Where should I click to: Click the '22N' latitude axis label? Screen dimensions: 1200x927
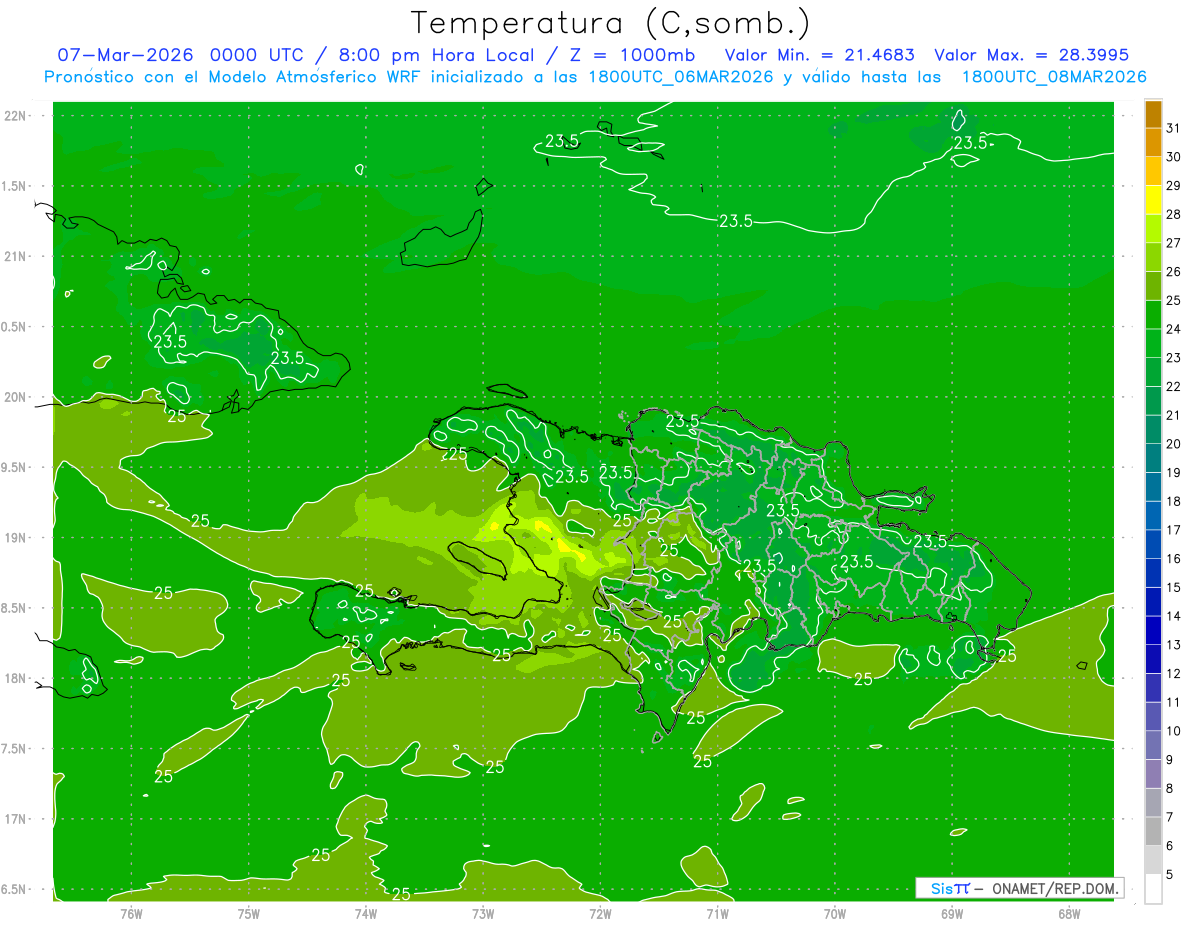coord(16,116)
